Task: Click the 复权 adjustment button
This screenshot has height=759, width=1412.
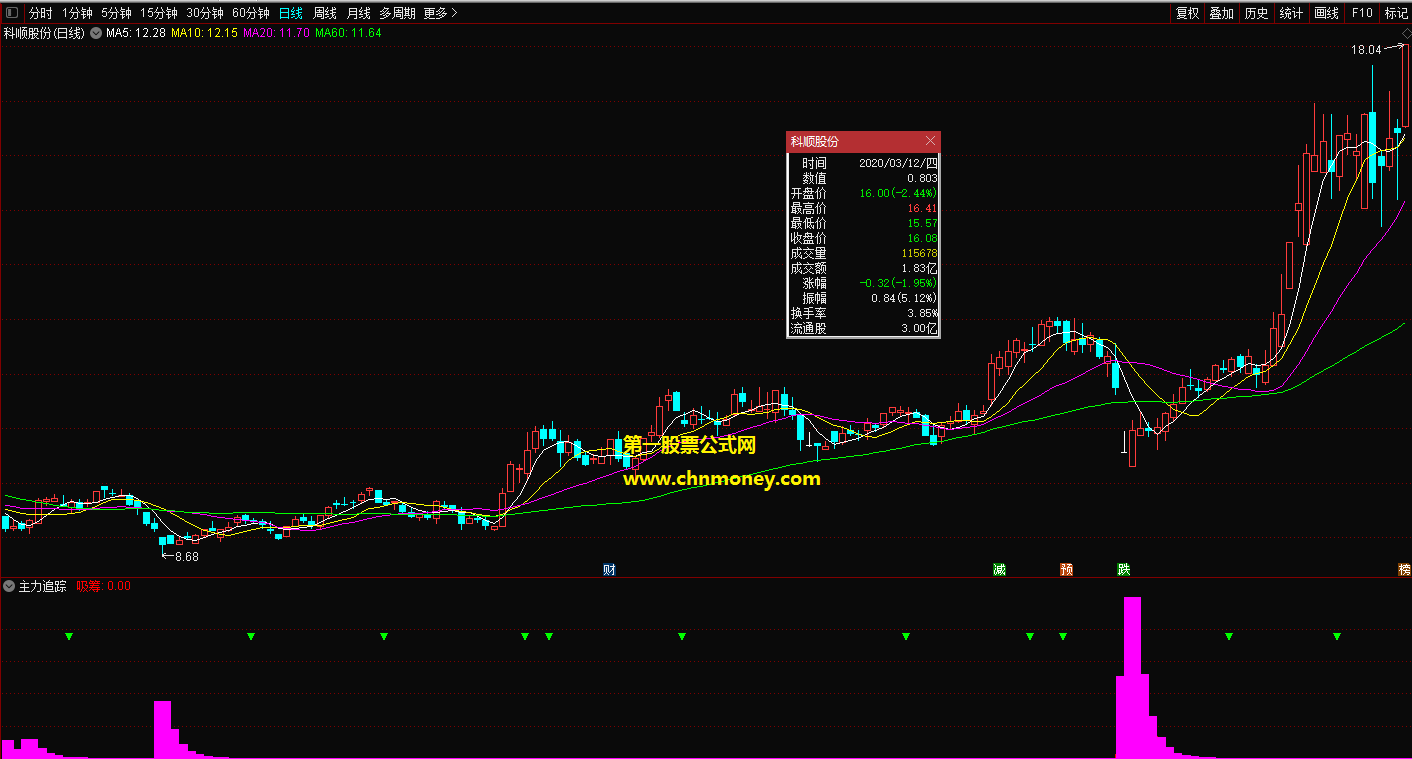Action: (1187, 13)
